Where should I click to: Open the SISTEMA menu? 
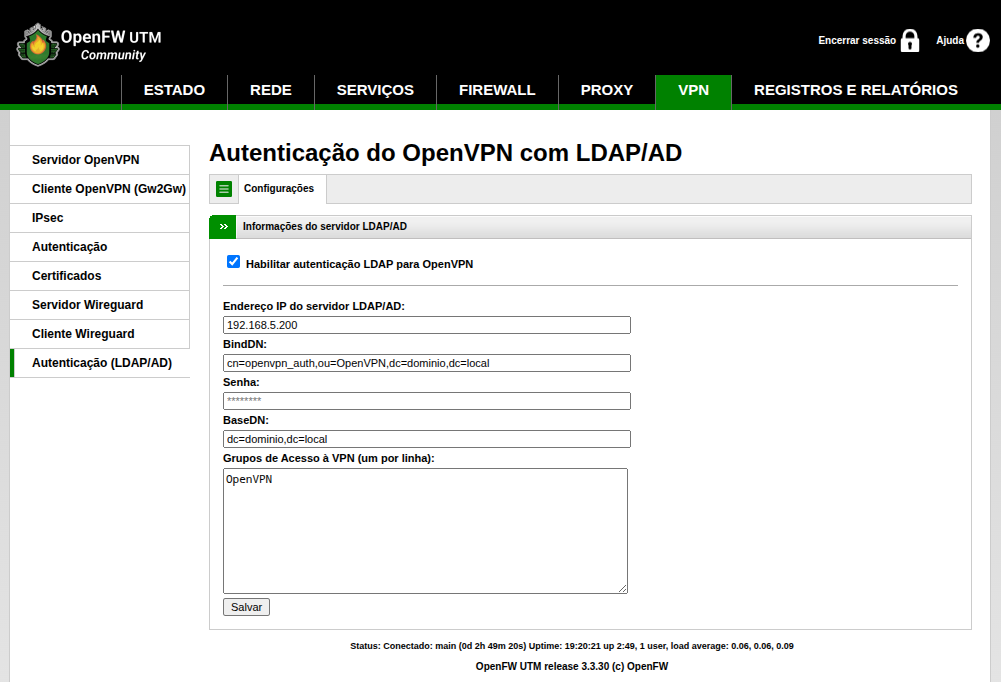click(x=65, y=90)
